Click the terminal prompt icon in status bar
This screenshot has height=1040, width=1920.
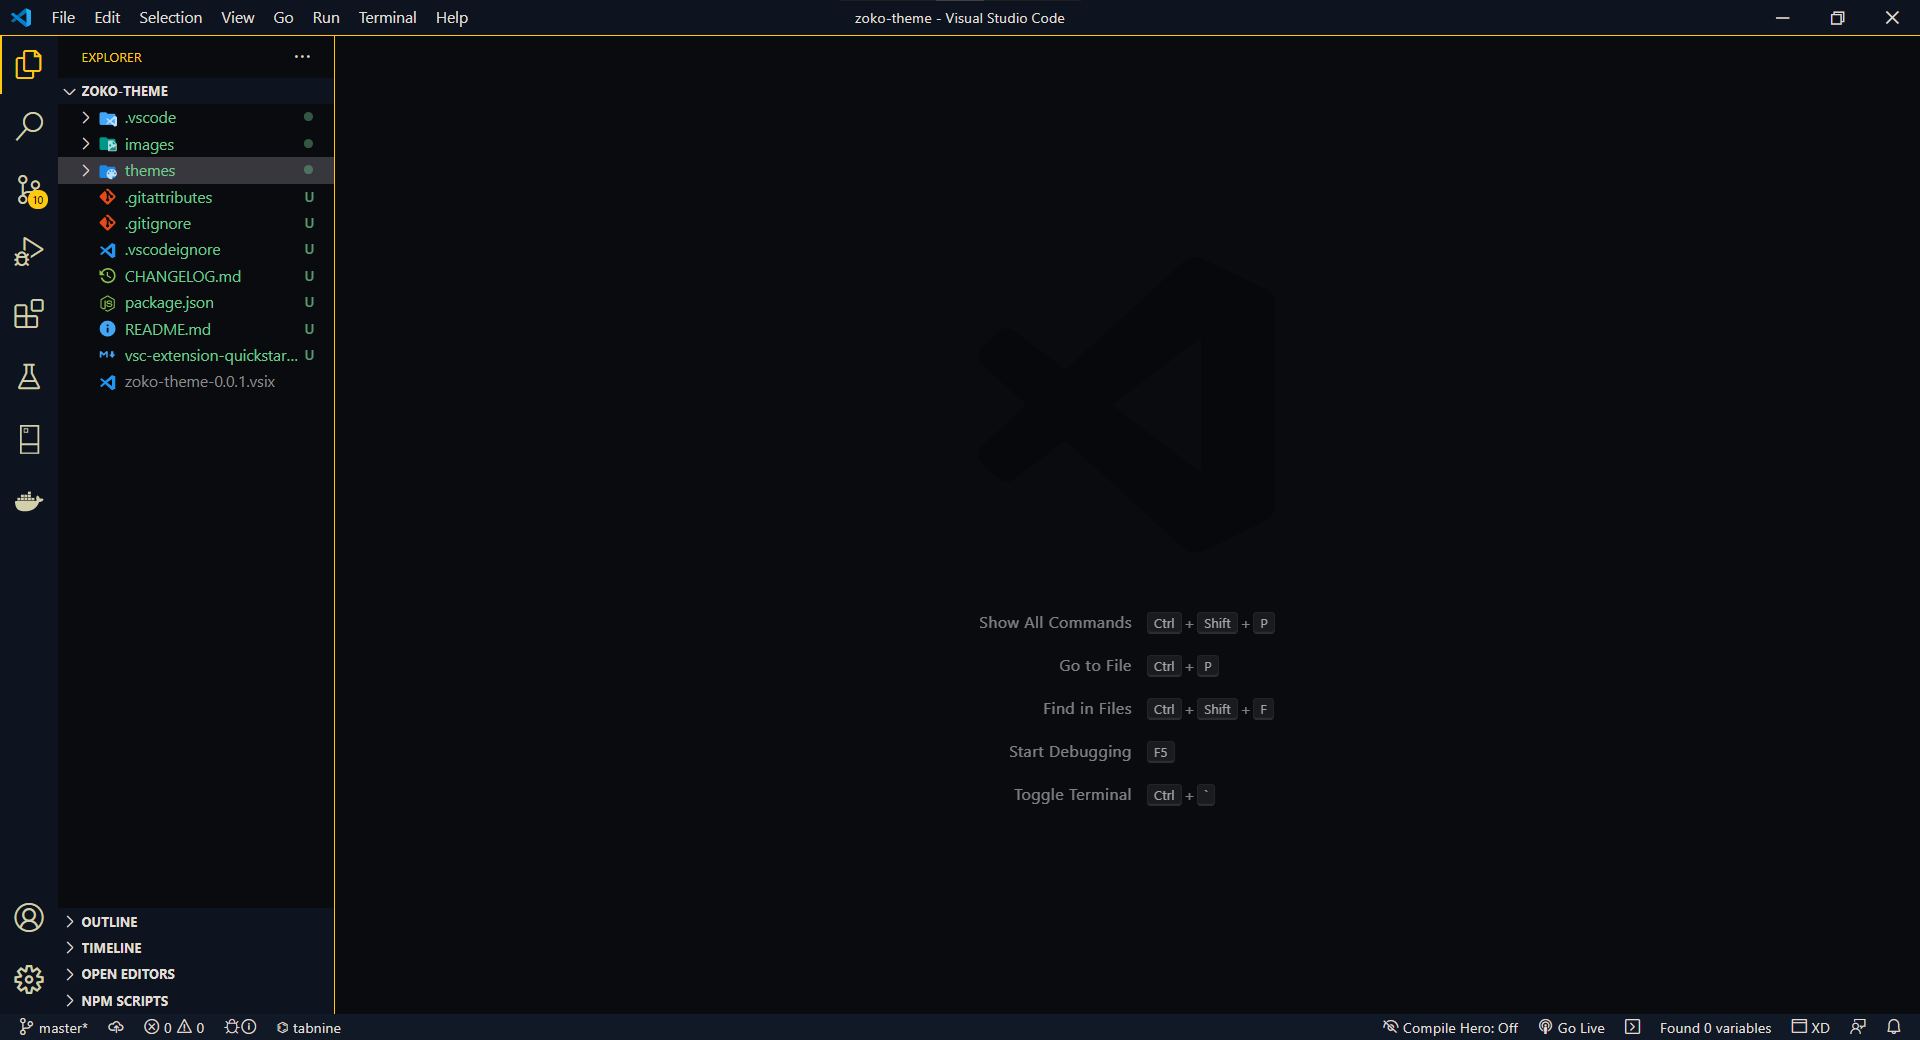tap(1632, 1028)
